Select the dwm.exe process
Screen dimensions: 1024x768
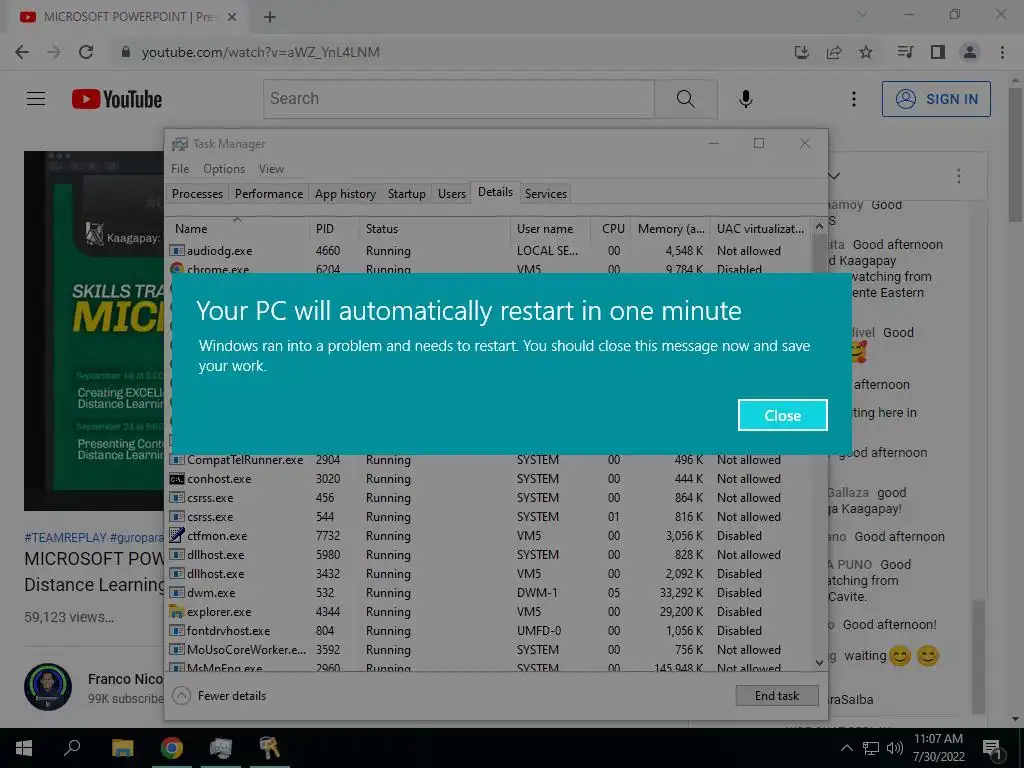489,592
